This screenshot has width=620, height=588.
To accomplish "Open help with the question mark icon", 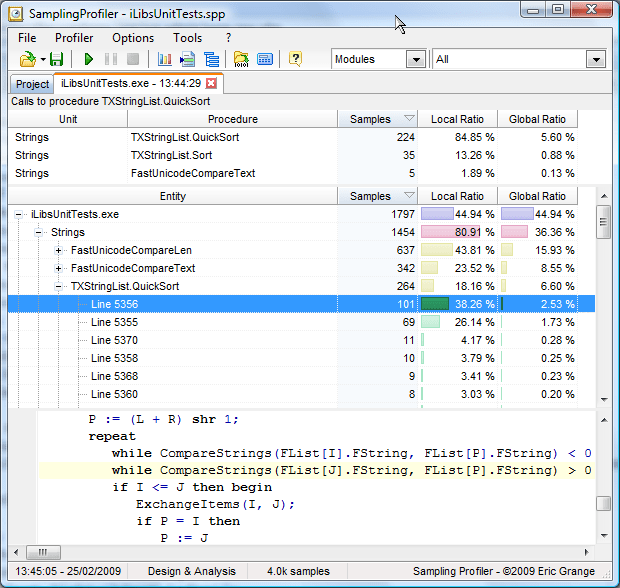I will (x=295, y=59).
